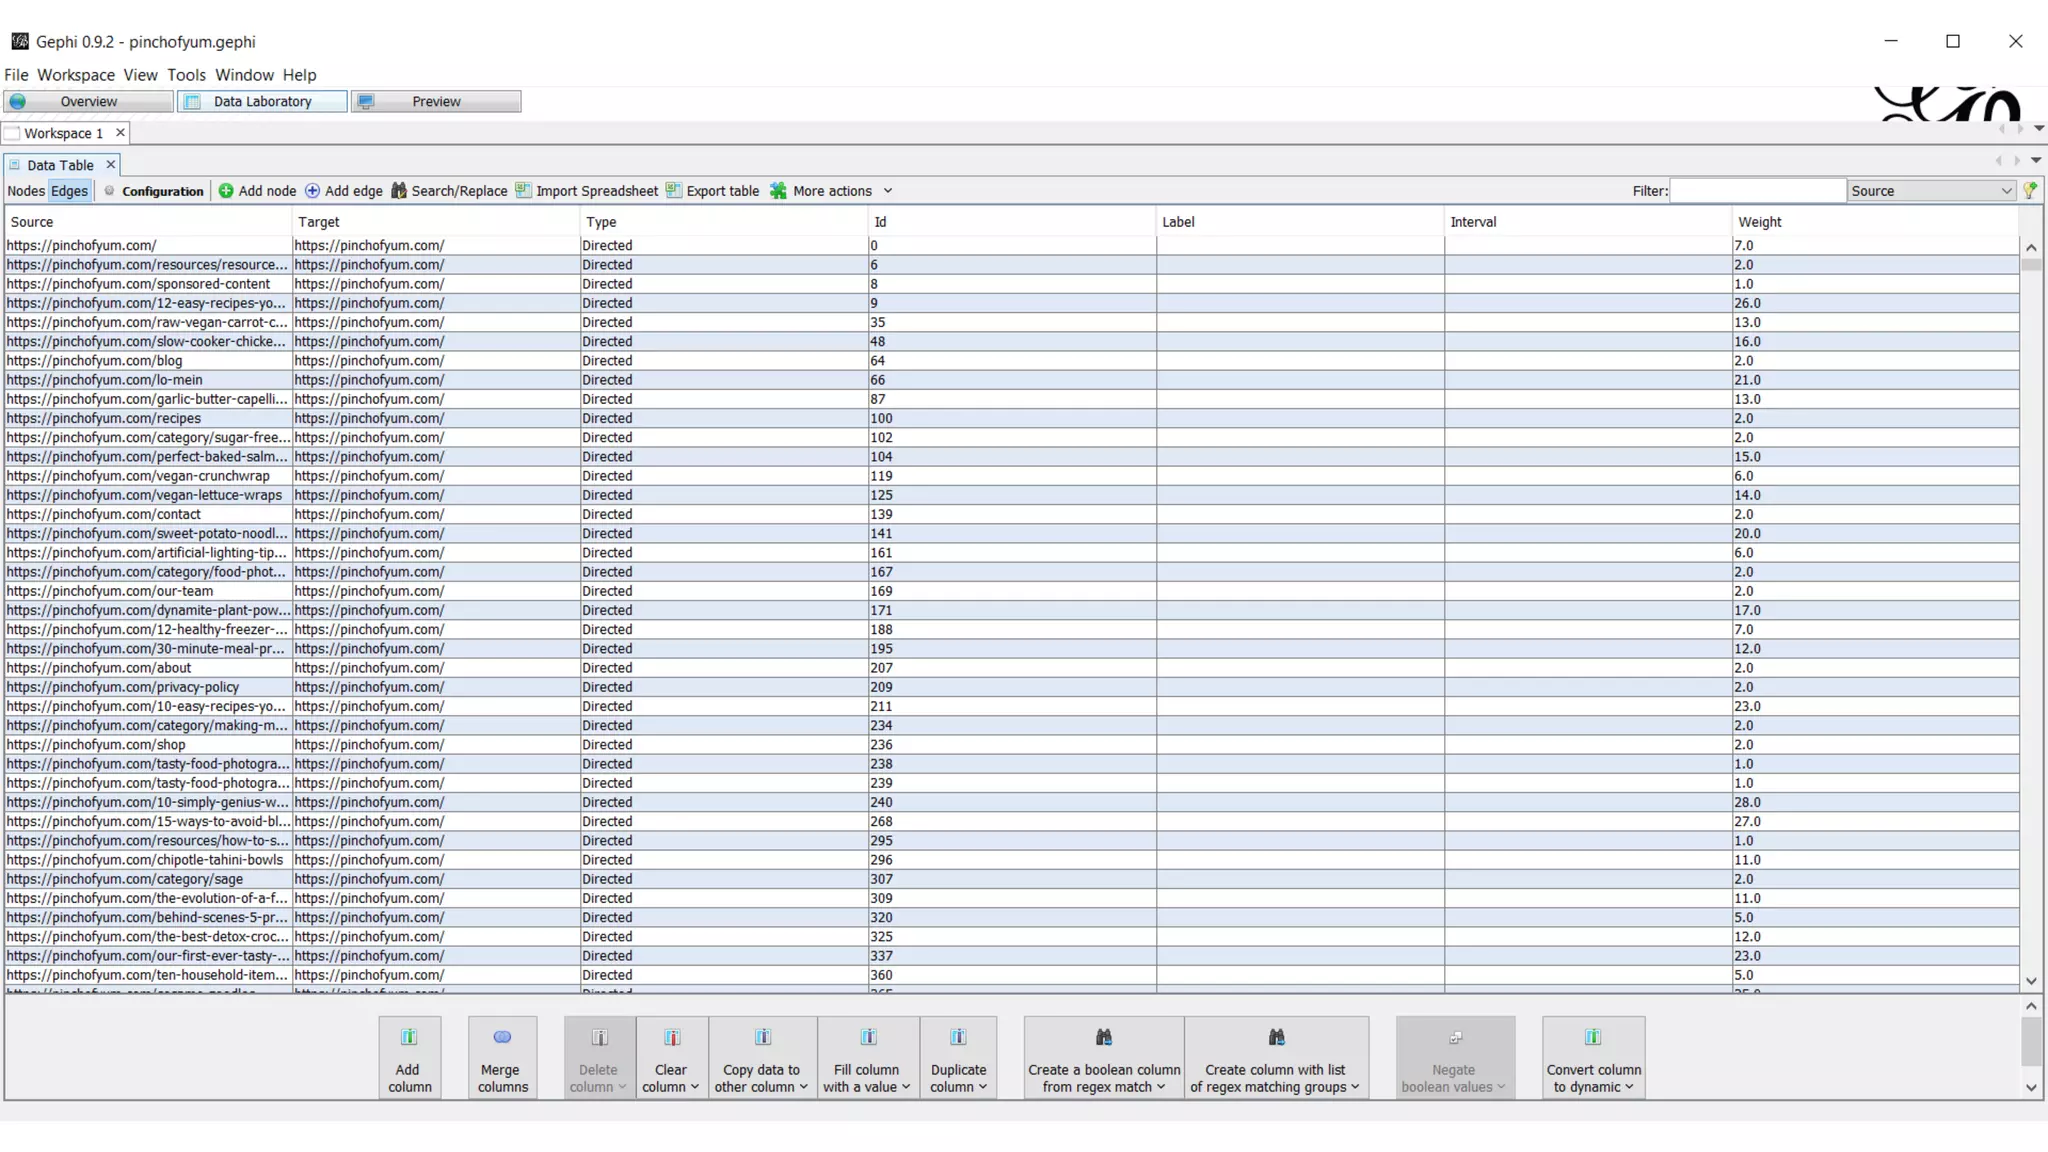Click the Export table icon
This screenshot has width=2048, height=1152.
coord(674,191)
